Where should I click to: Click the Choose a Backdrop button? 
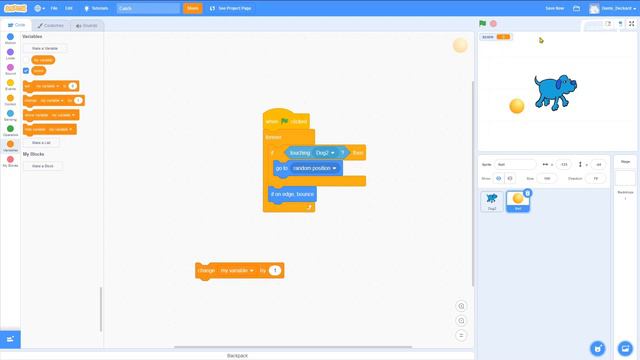(x=625, y=349)
